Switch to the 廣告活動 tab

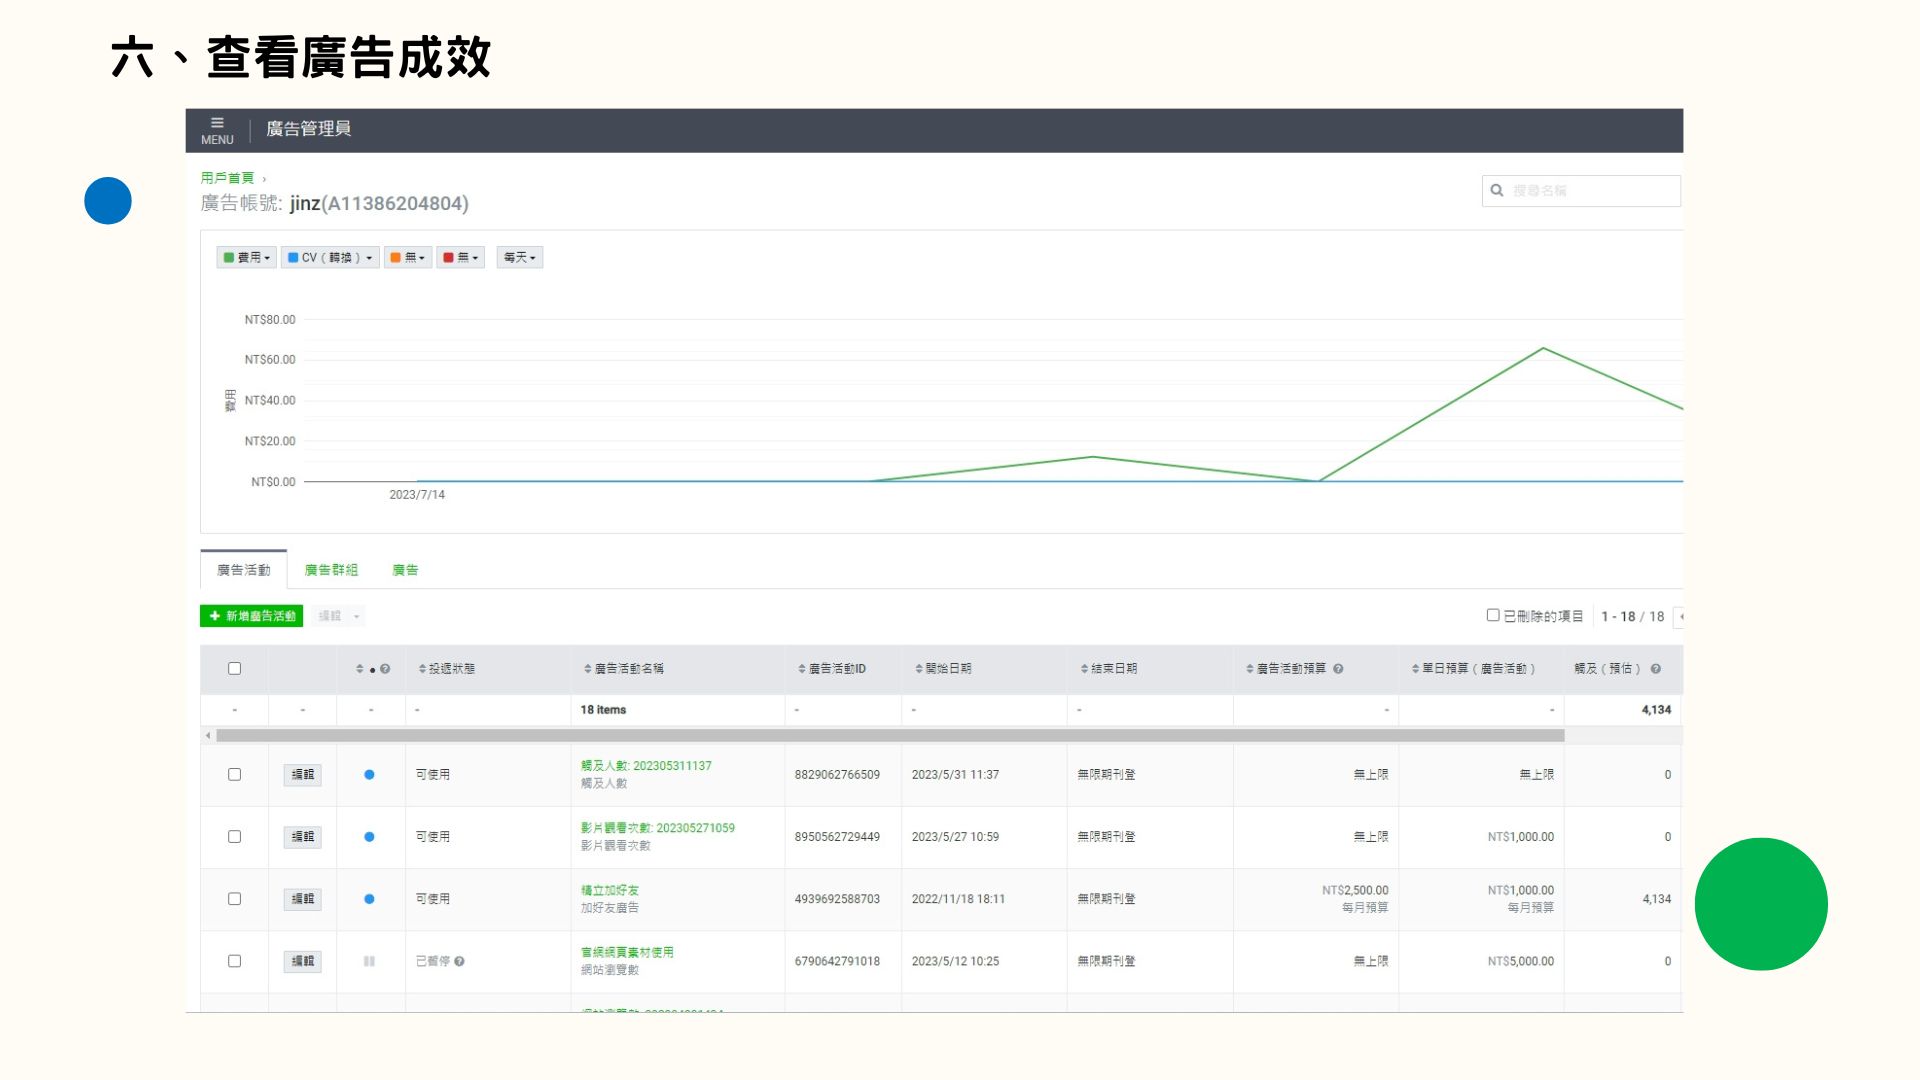pyautogui.click(x=243, y=570)
